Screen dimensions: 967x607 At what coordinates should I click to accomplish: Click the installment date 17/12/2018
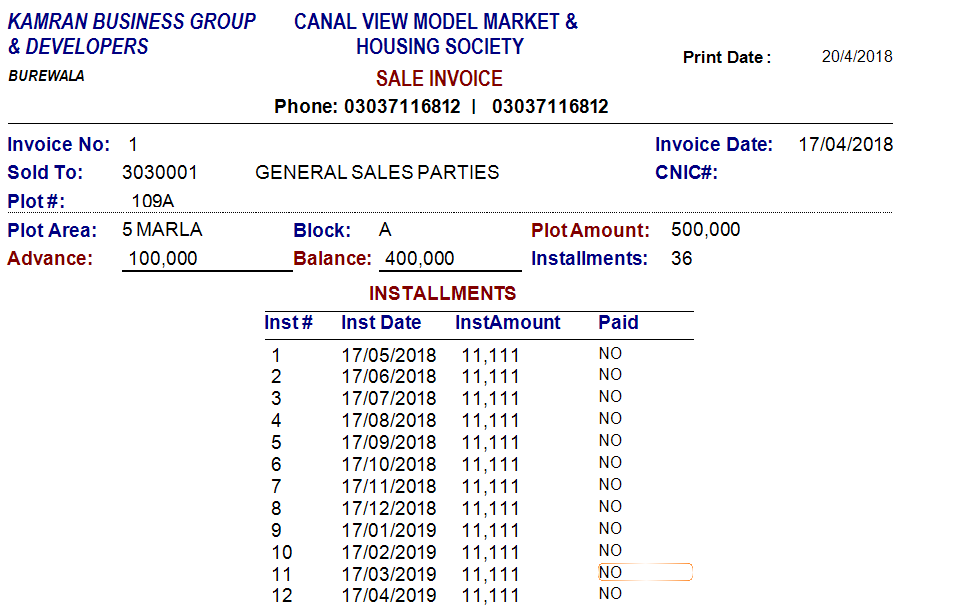click(x=389, y=509)
